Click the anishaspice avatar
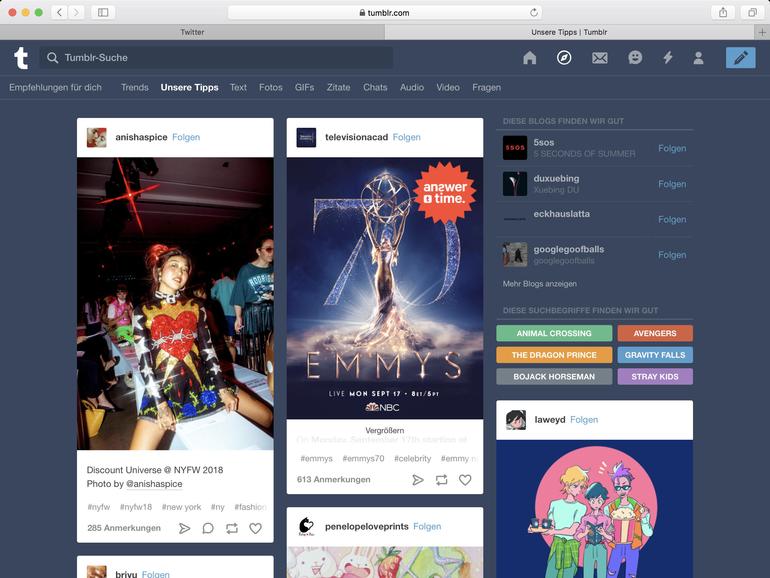The image size is (770, 578). click(x=97, y=138)
